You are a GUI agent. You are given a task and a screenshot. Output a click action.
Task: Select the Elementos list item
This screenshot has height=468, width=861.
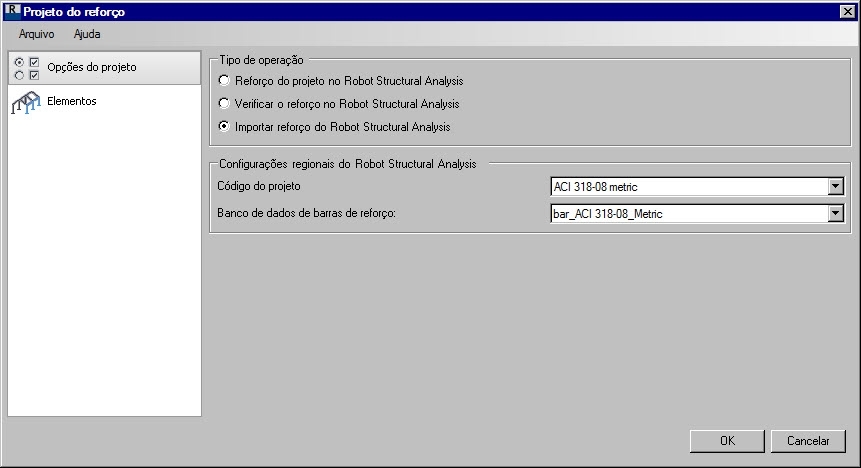[104, 102]
